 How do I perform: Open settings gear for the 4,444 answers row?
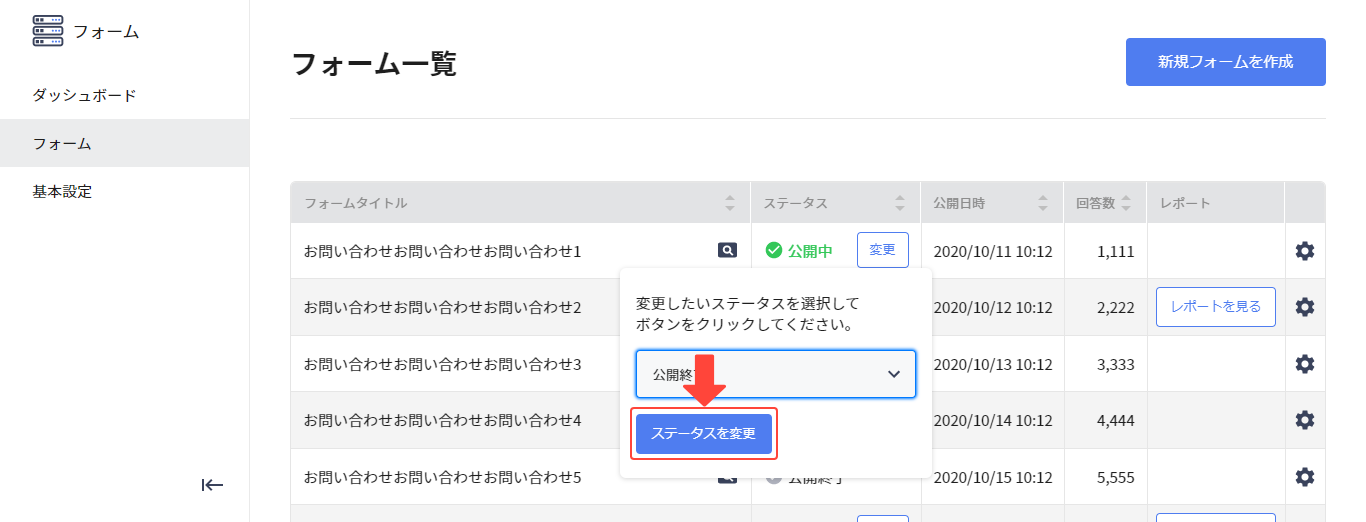click(x=1305, y=420)
